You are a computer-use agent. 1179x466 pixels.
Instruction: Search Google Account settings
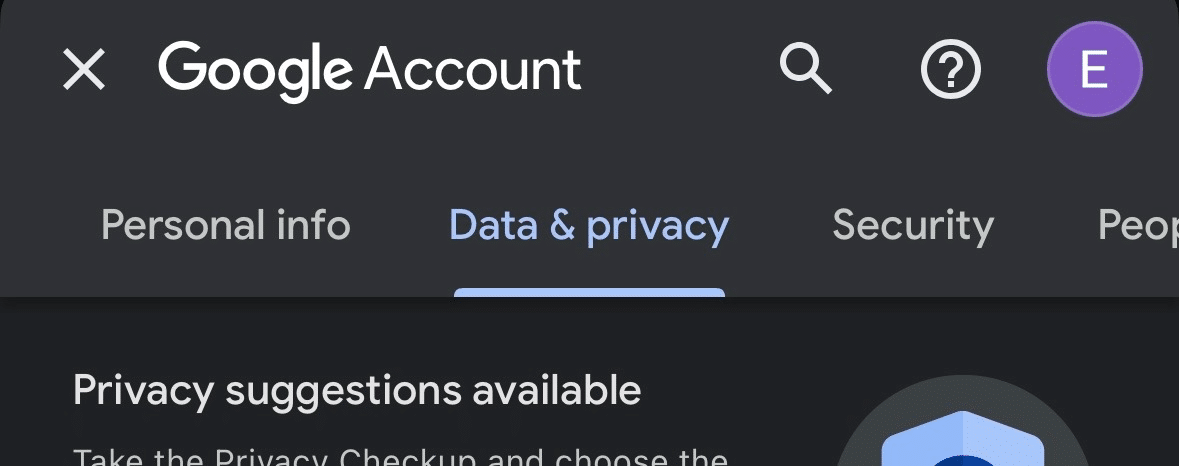coord(805,68)
